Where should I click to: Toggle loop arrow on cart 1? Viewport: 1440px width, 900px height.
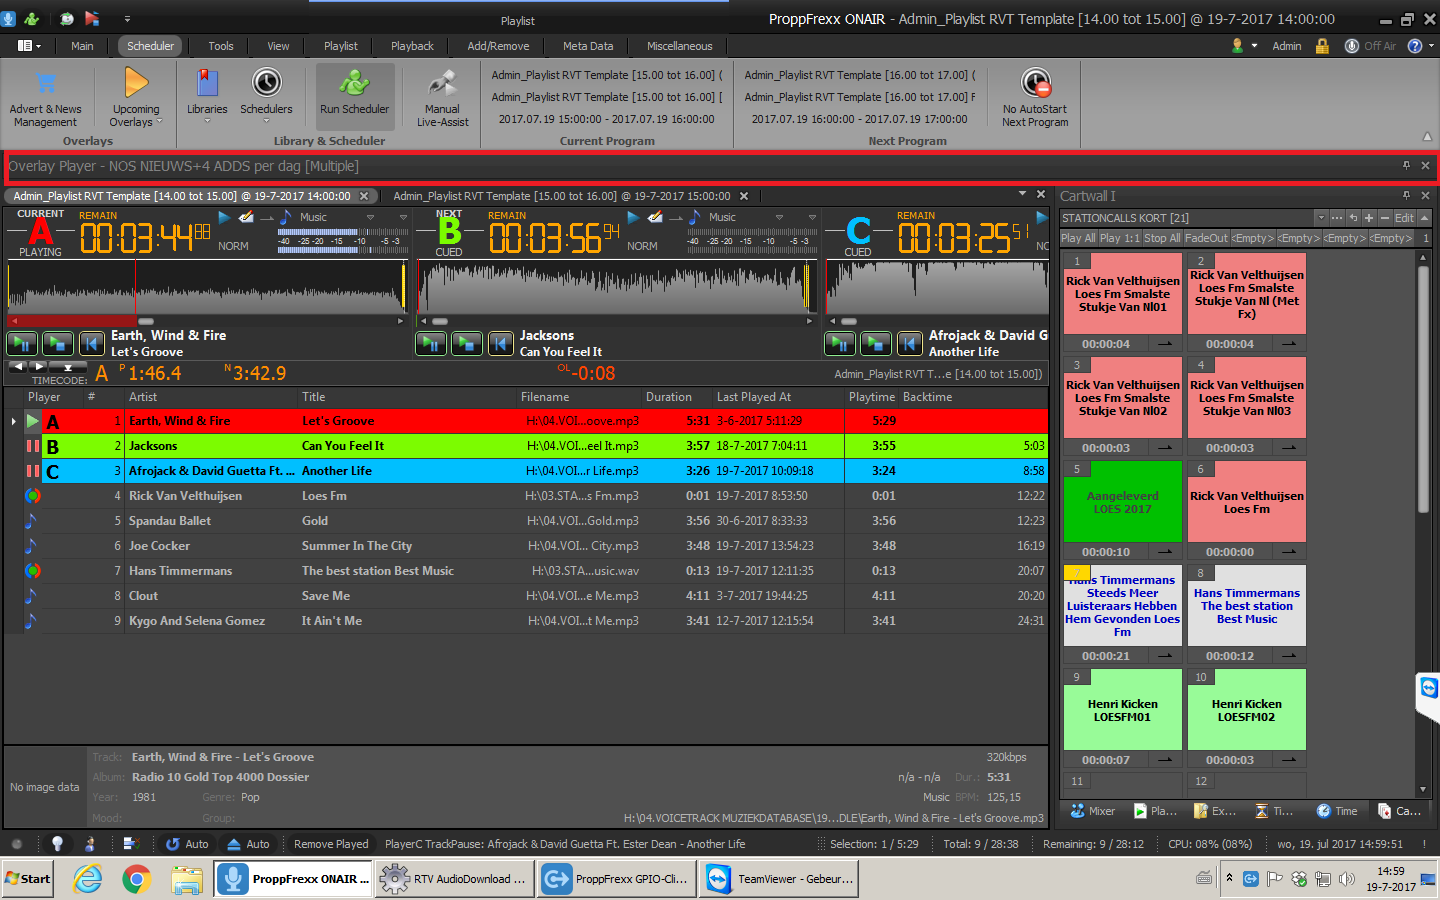pyautogui.click(x=1165, y=344)
